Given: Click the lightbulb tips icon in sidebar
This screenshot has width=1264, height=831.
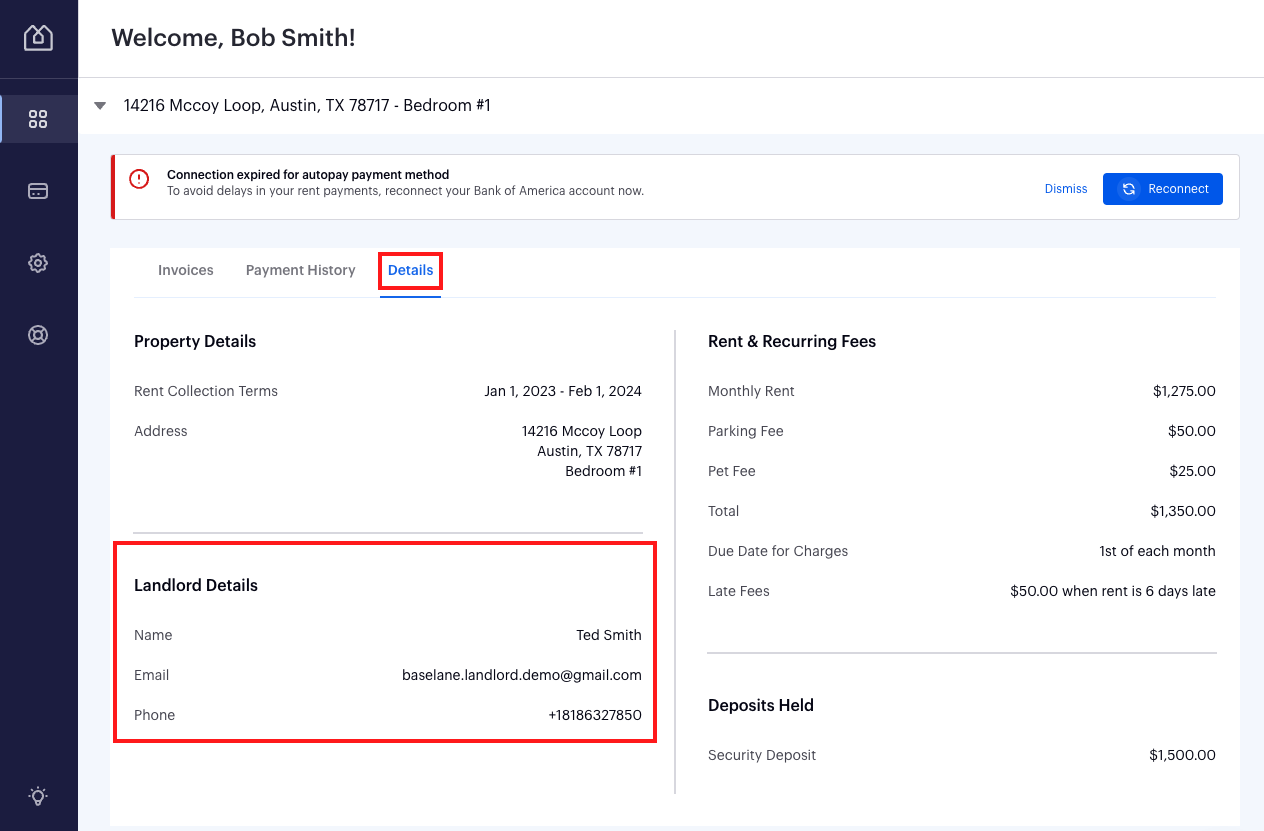Looking at the screenshot, I should 38,796.
